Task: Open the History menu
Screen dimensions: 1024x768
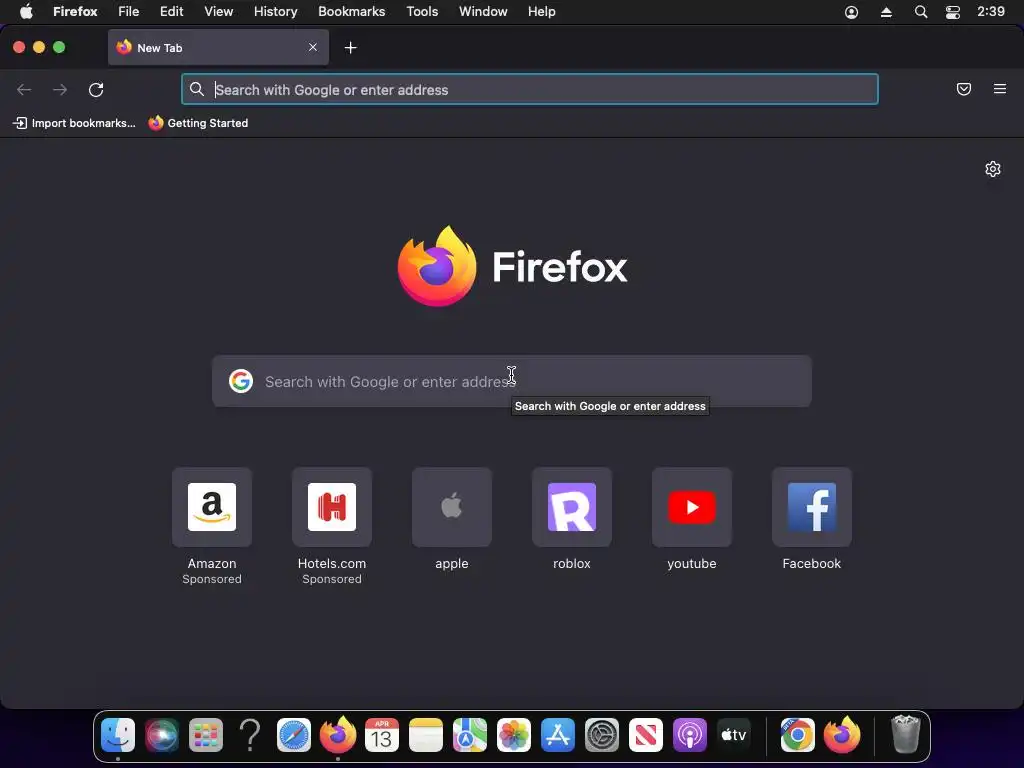Action: pyautogui.click(x=276, y=12)
